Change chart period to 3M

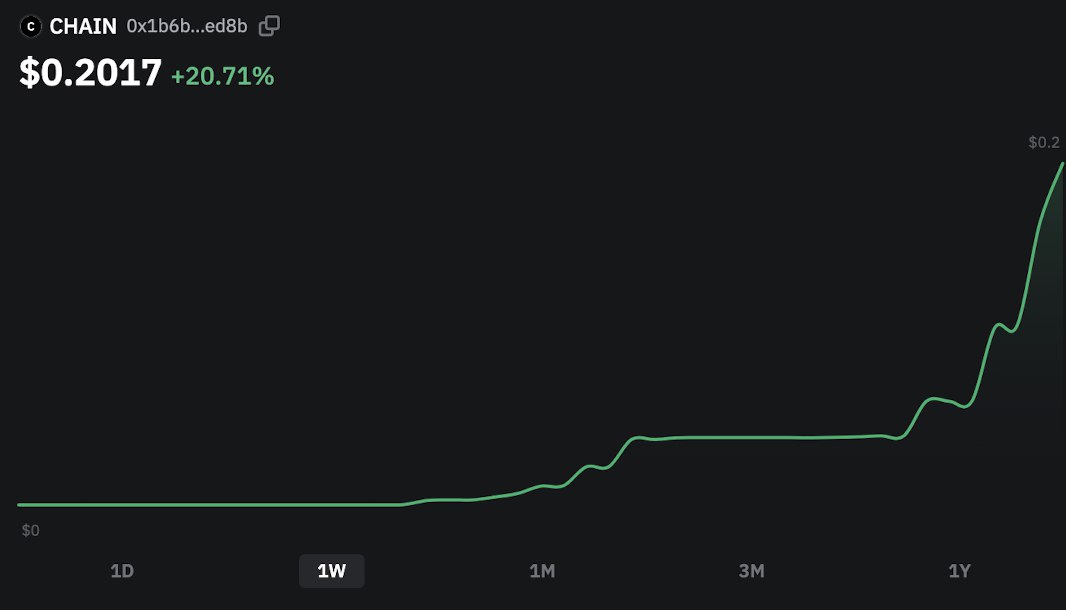(751, 571)
